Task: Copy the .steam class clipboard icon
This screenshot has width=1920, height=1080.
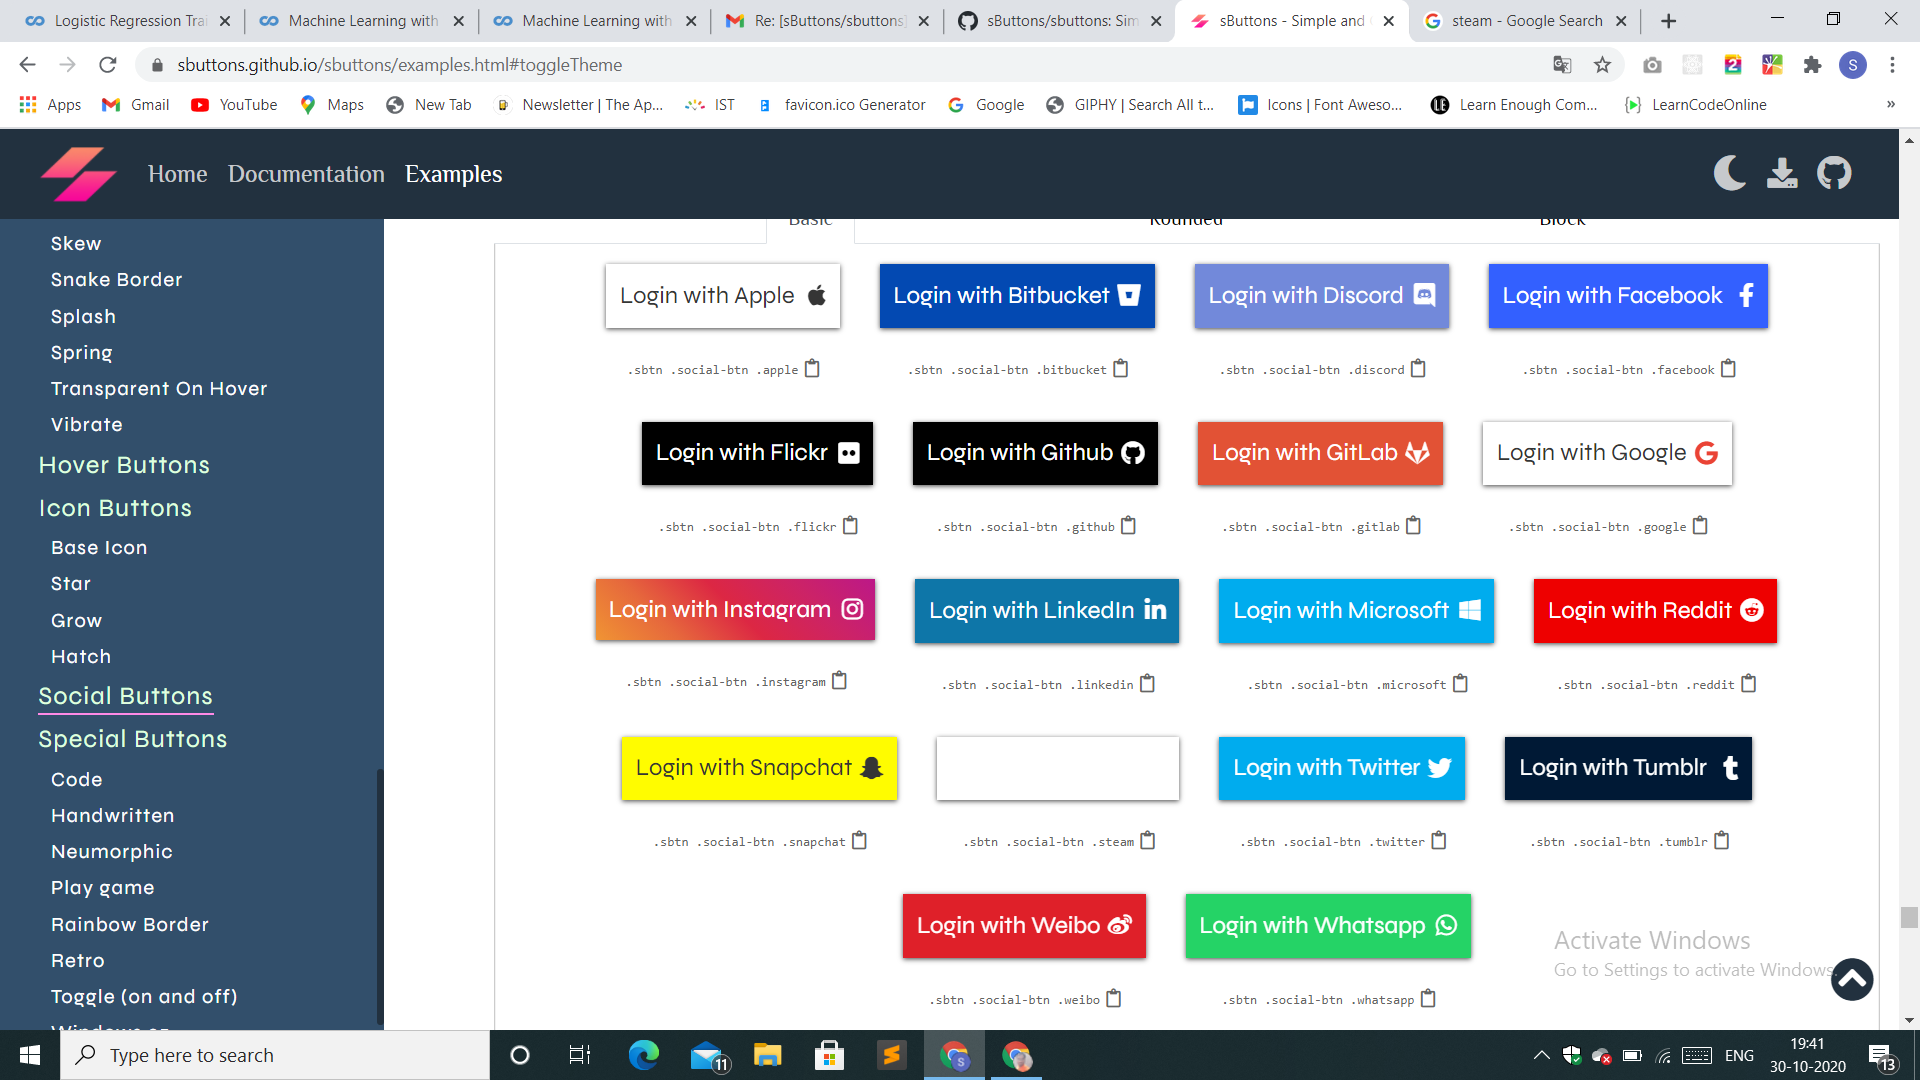Action: pyautogui.click(x=1148, y=841)
